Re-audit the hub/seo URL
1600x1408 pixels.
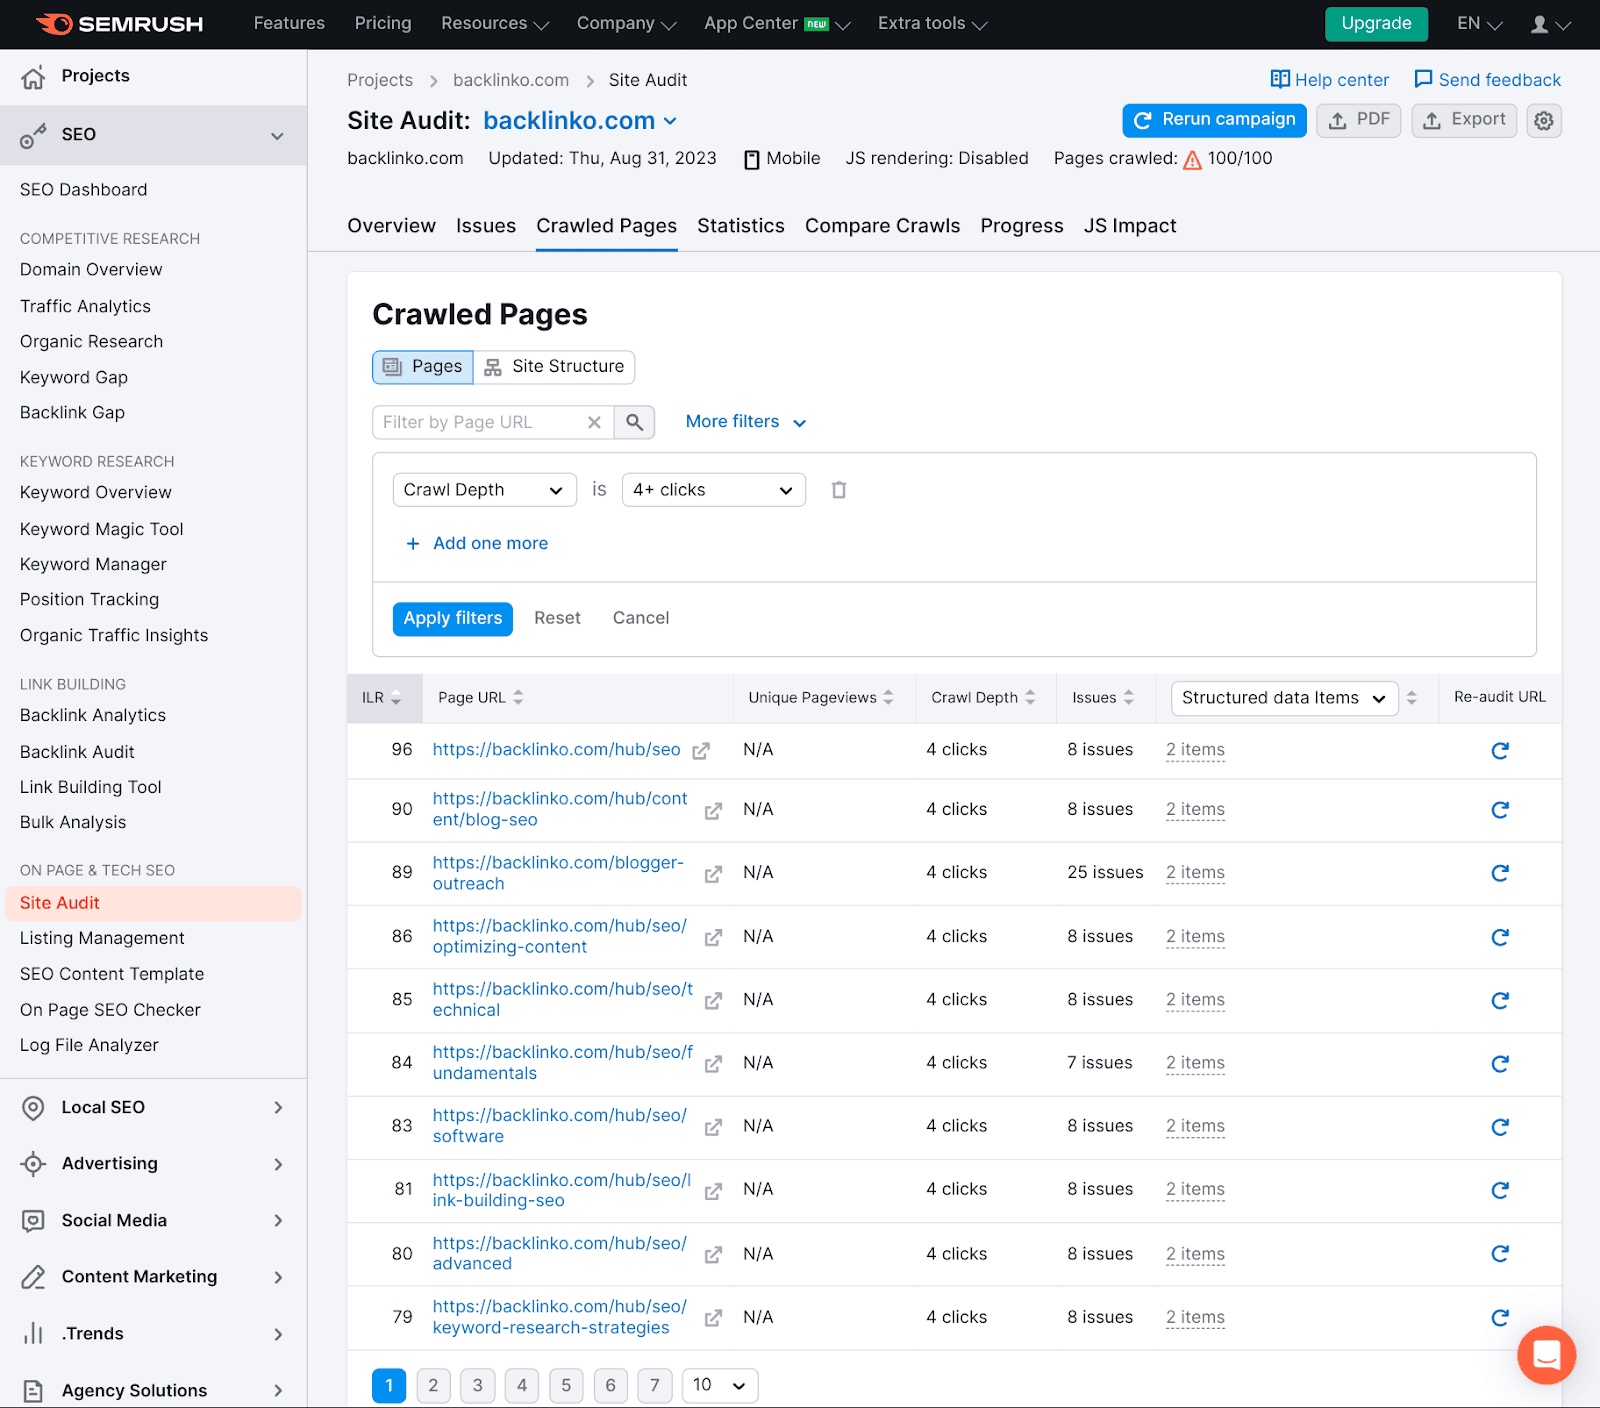pos(1500,750)
